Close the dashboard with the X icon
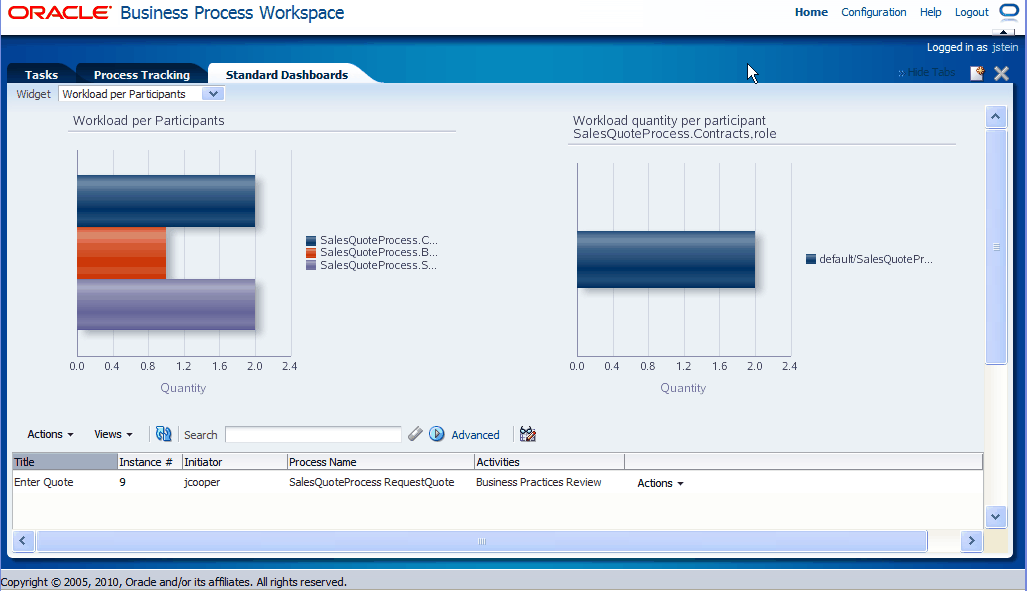This screenshot has height=591, width=1027. point(1001,73)
